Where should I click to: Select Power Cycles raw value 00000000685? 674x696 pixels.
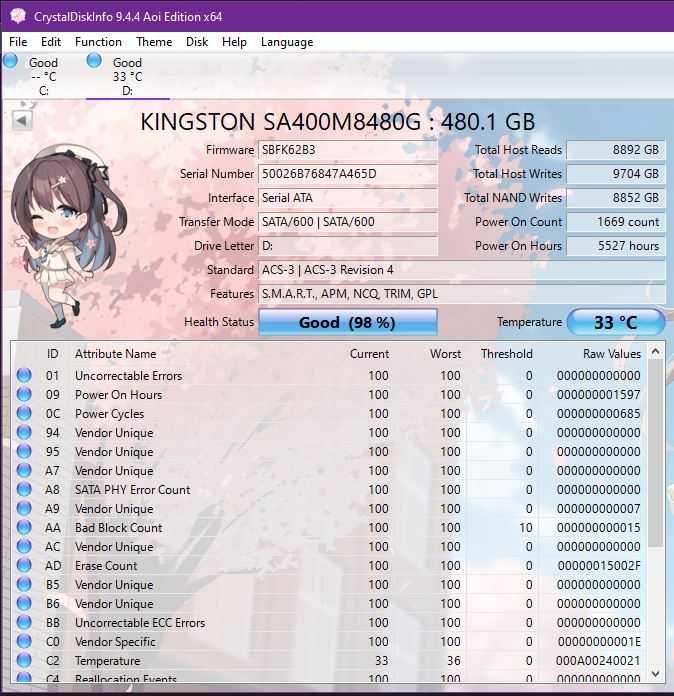pos(599,413)
